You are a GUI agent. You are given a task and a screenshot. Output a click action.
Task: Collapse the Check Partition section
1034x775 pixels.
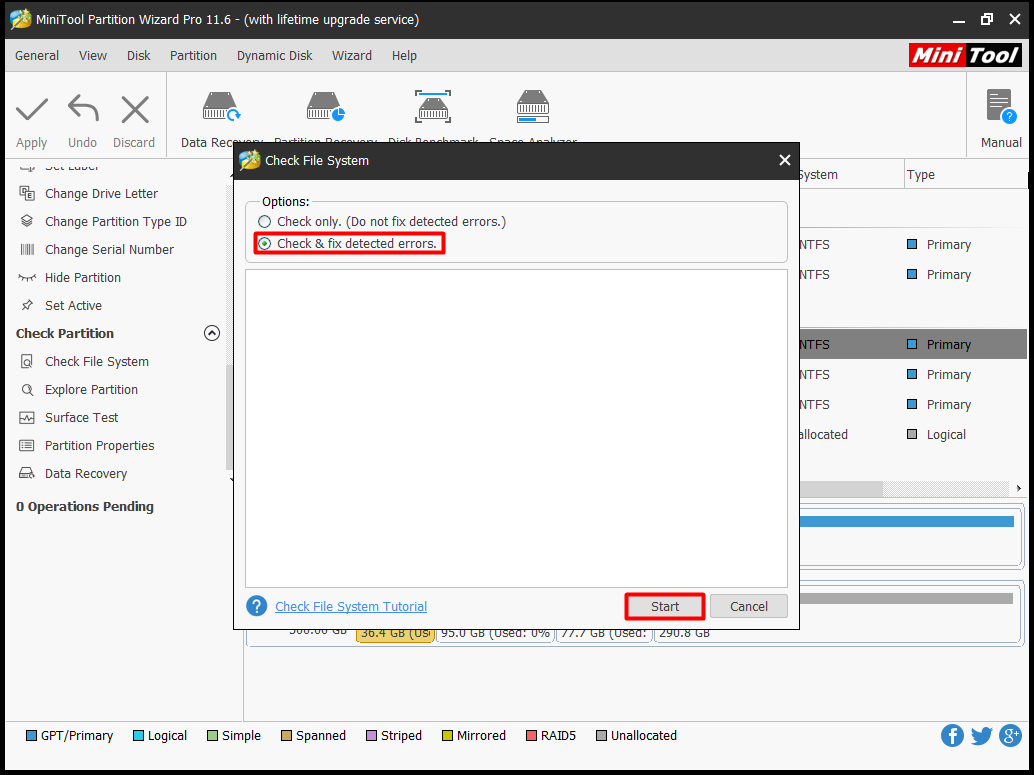[212, 333]
